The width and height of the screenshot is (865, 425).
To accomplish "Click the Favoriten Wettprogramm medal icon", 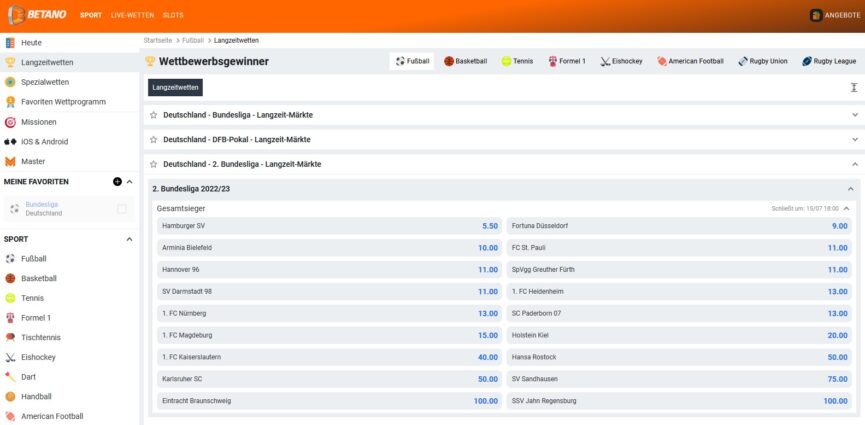I will coord(10,102).
